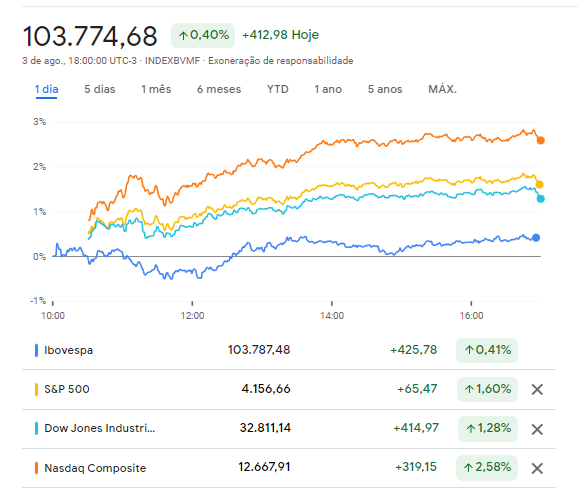Click the INDEXBVMF exchange label
Image resolution: width=578 pixels, height=496 pixels.
(x=173, y=60)
